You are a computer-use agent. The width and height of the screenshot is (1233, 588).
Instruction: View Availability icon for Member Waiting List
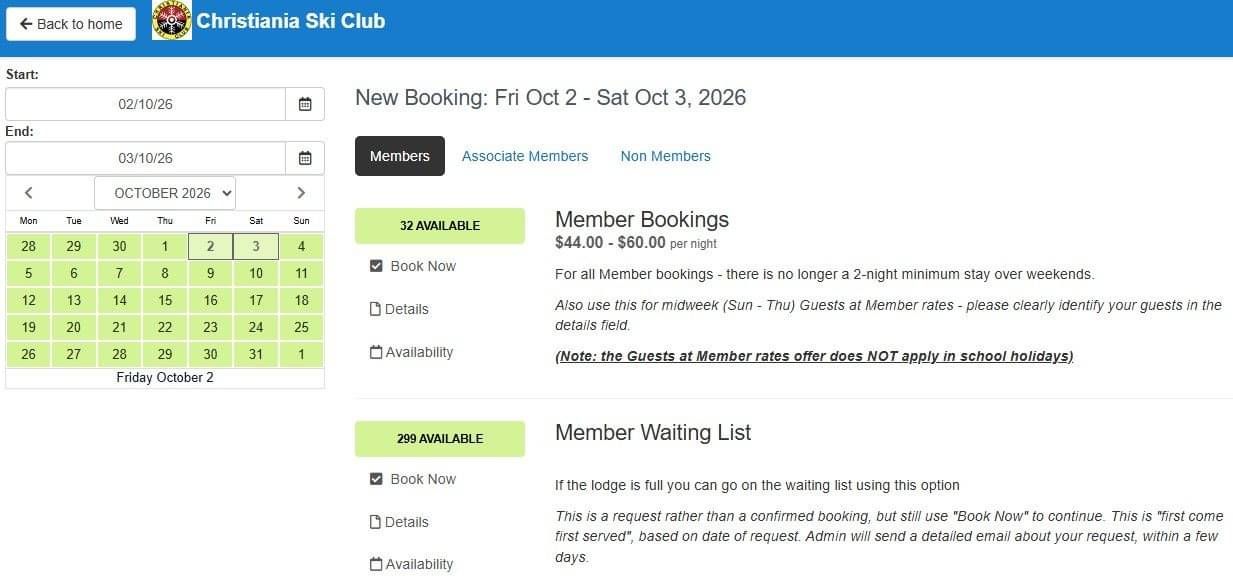click(x=376, y=564)
